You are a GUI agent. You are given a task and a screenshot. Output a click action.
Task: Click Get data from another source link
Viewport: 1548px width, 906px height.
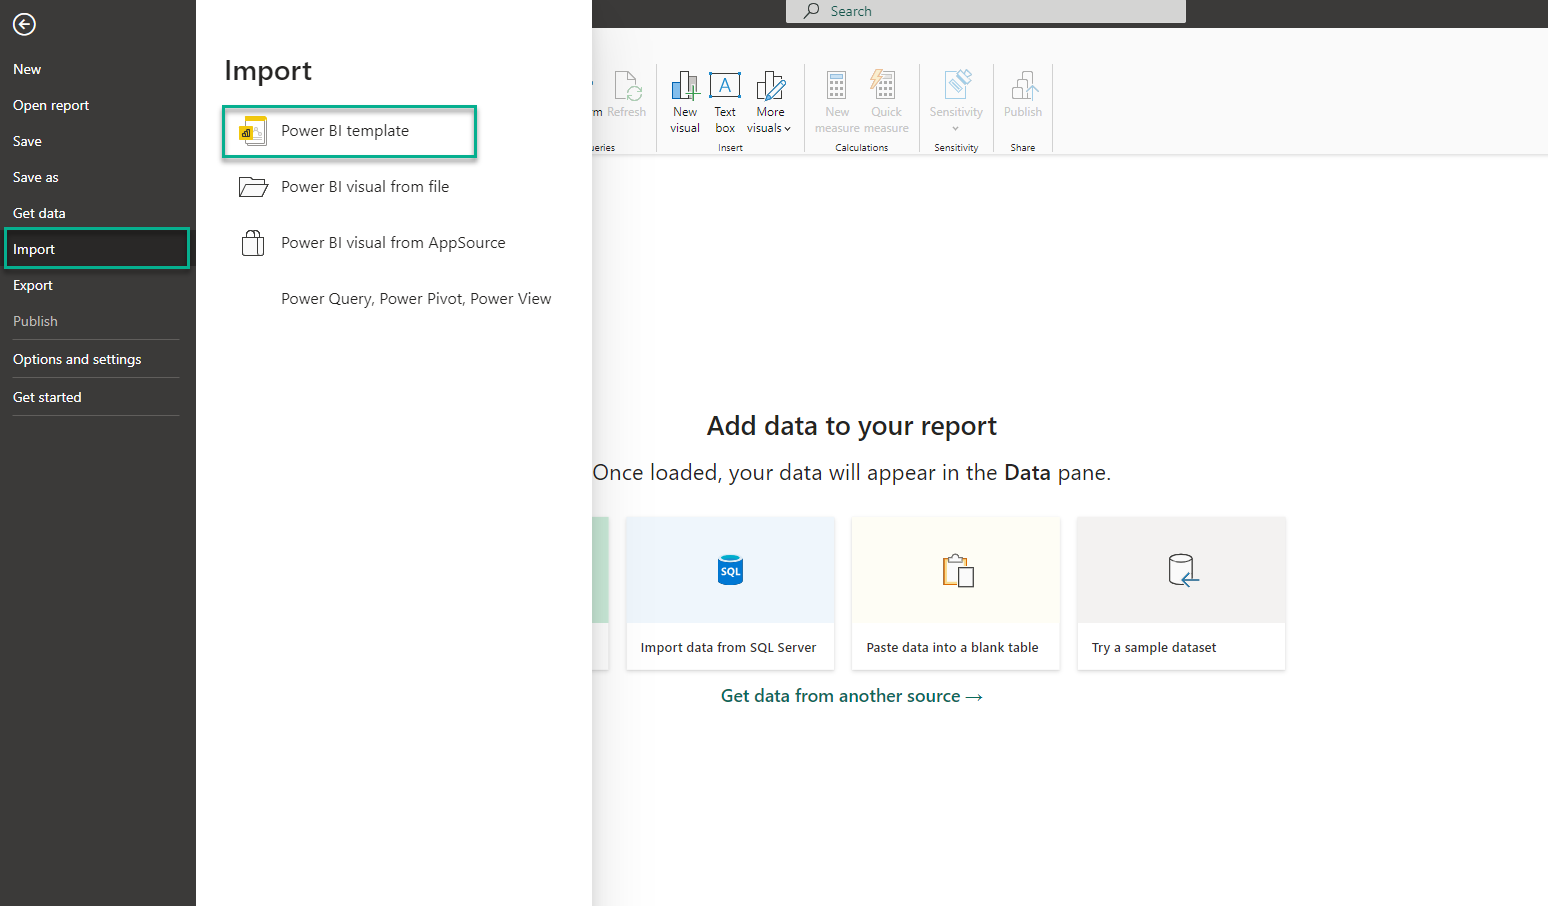(x=851, y=696)
